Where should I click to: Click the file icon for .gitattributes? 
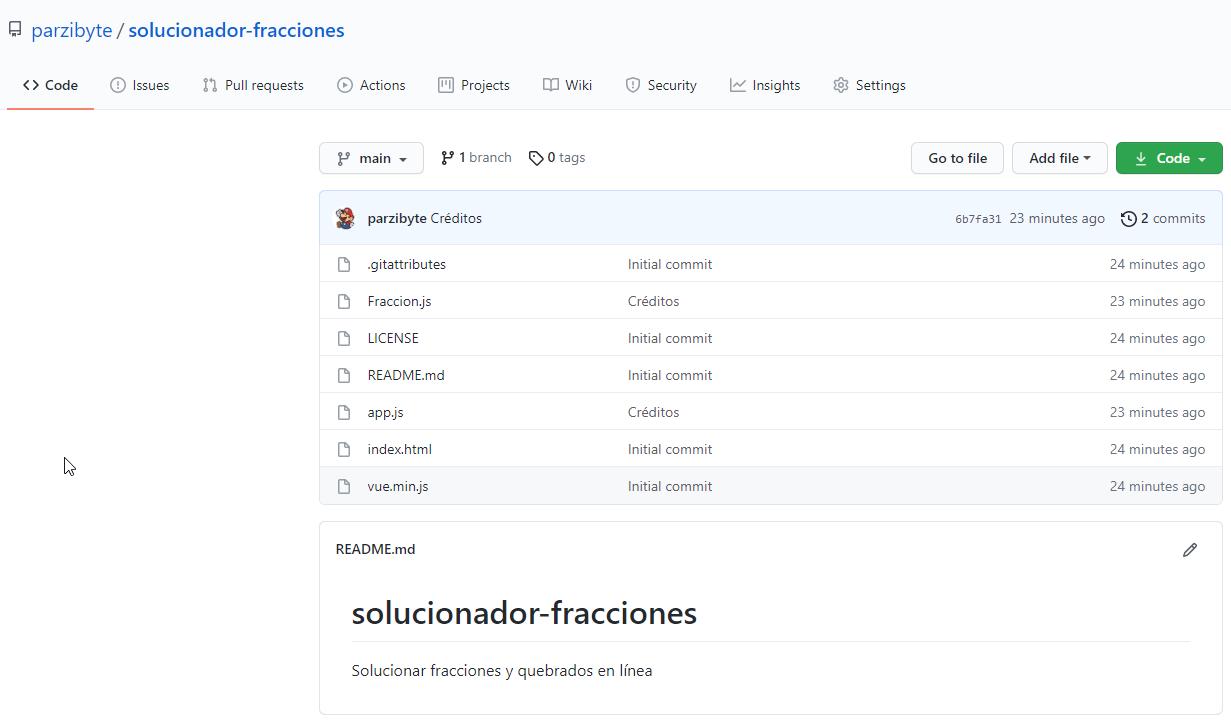pyautogui.click(x=344, y=264)
